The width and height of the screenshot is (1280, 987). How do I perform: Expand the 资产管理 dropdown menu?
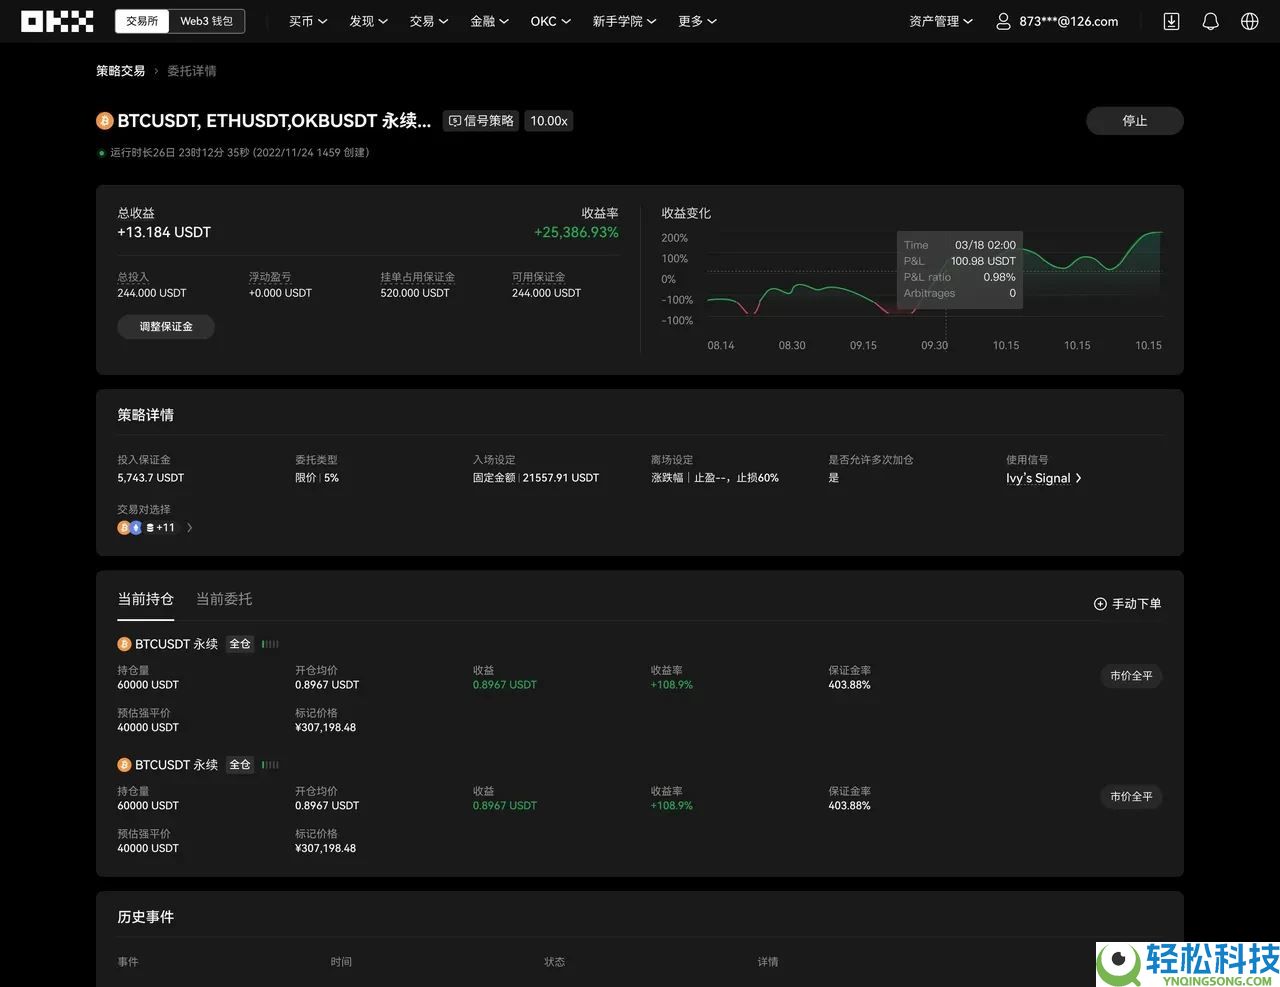(x=940, y=21)
